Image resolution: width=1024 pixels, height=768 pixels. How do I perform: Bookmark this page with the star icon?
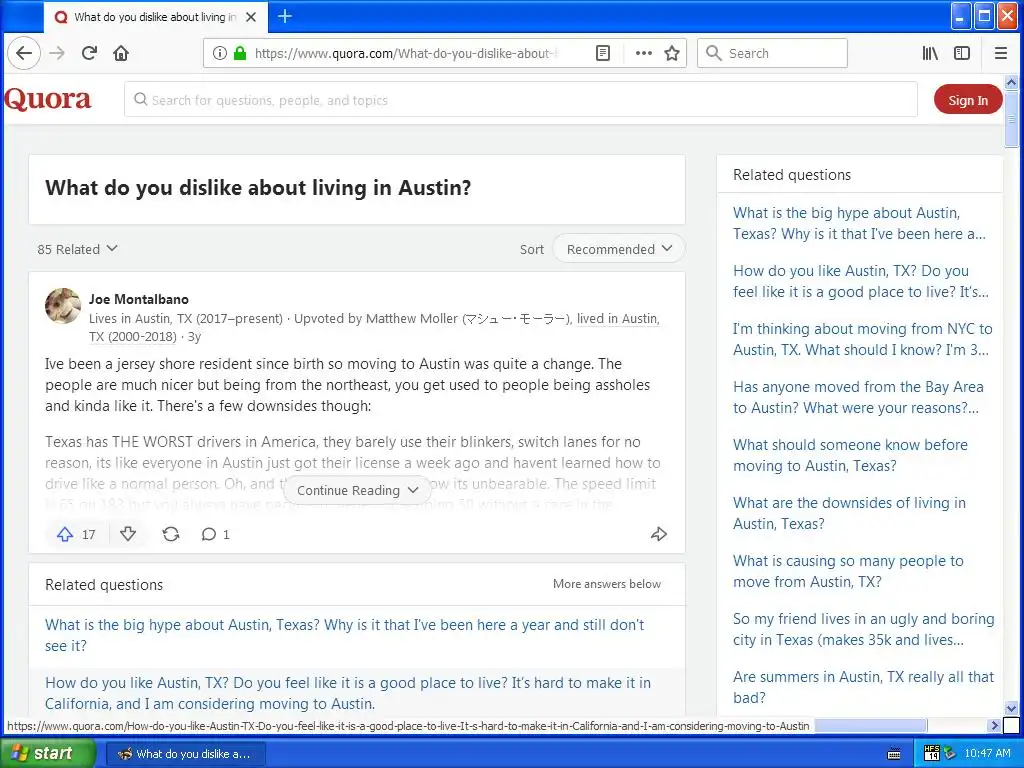(x=672, y=54)
